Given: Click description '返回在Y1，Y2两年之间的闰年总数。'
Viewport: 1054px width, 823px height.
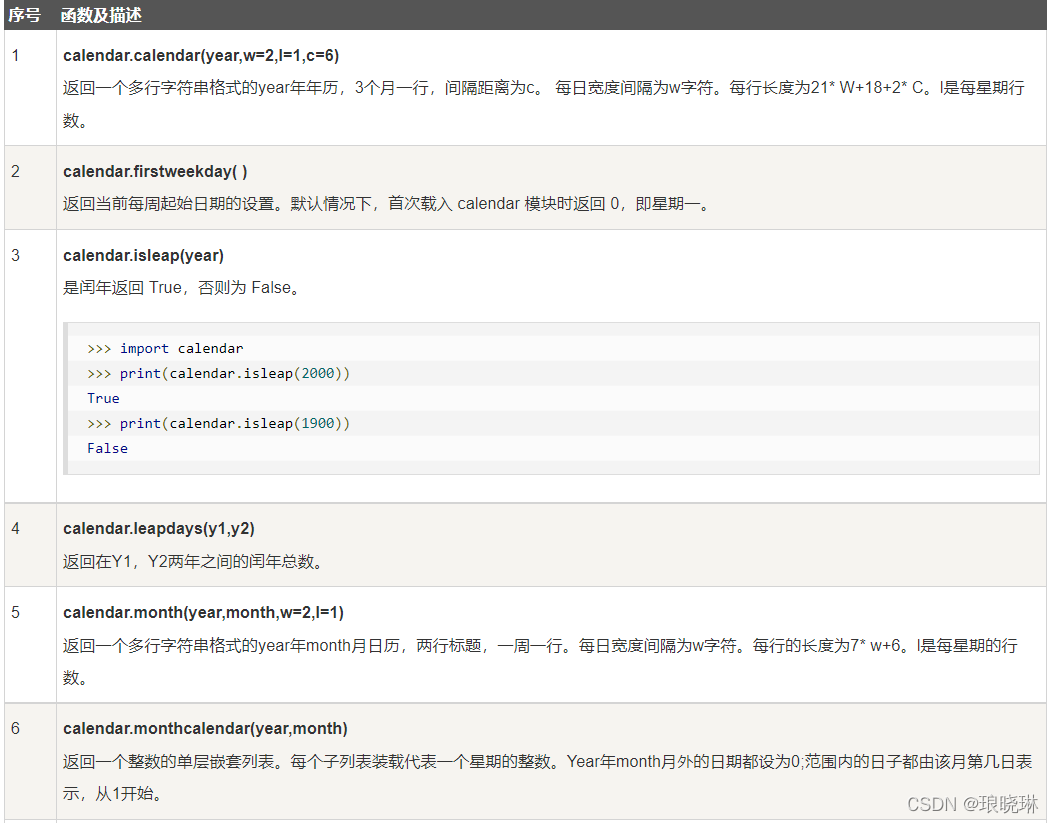Looking at the screenshot, I should point(193,561).
